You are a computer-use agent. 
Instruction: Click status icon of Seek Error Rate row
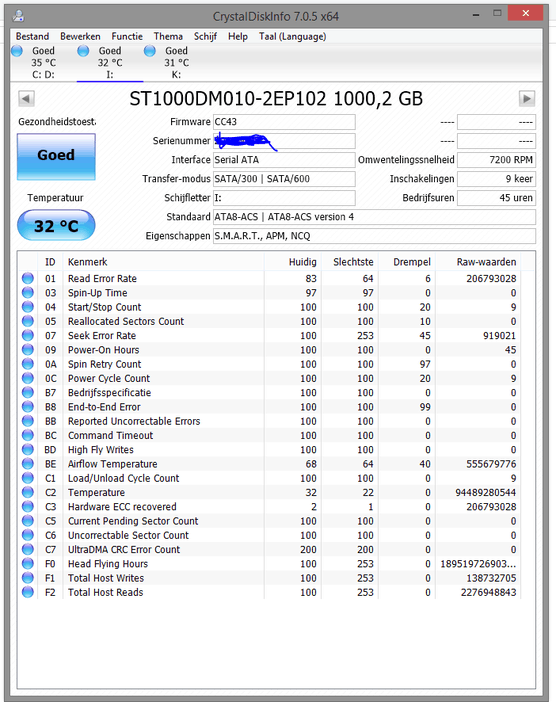pyautogui.click(x=28, y=335)
